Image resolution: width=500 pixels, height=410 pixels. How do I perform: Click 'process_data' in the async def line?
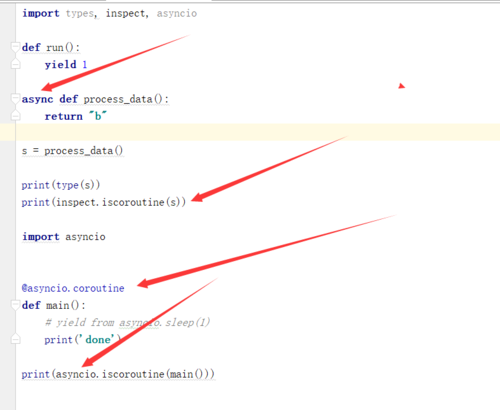click(118, 99)
